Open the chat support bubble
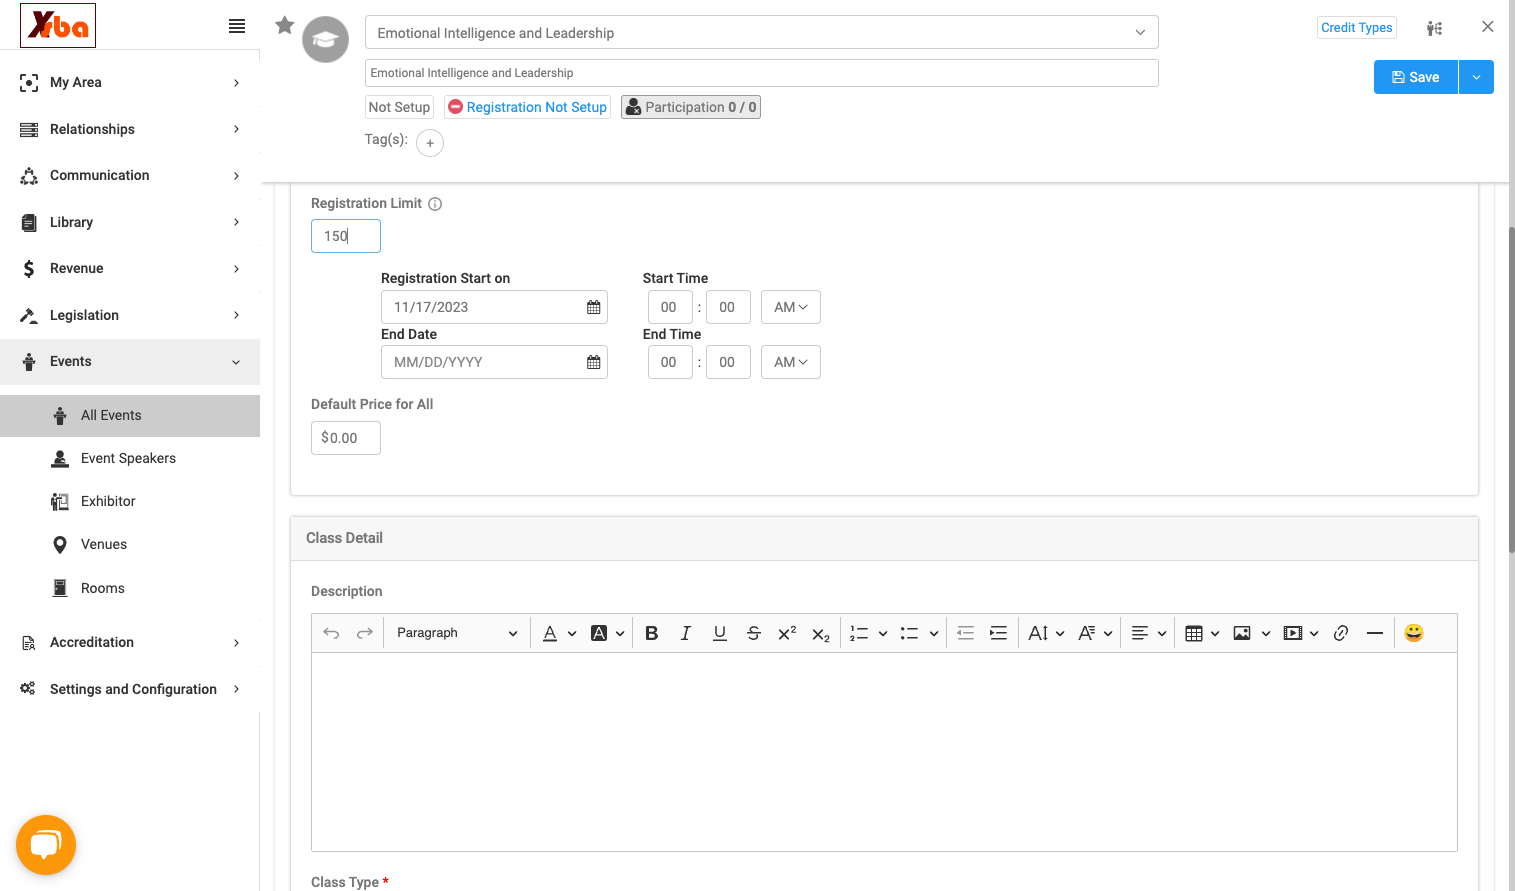Image resolution: width=1515 pixels, height=891 pixels. pos(46,845)
